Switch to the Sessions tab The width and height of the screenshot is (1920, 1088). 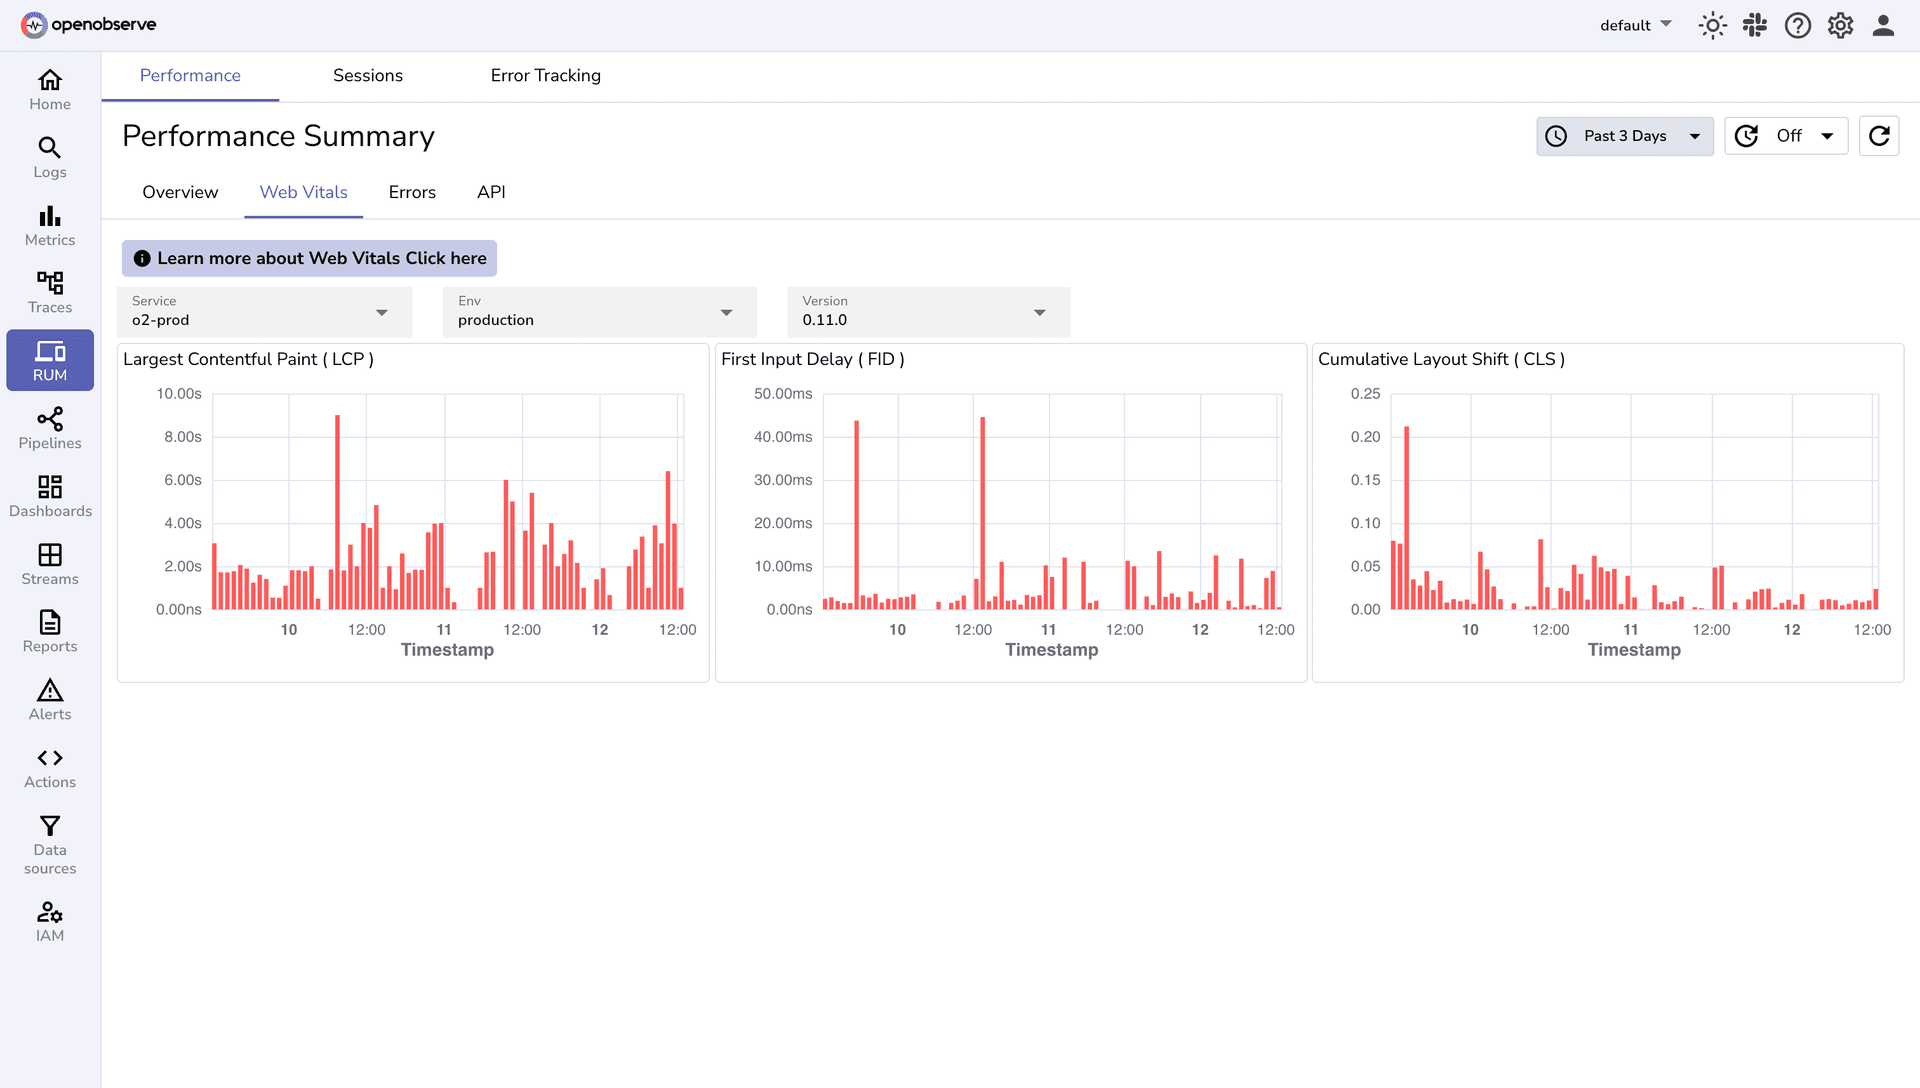tap(367, 75)
